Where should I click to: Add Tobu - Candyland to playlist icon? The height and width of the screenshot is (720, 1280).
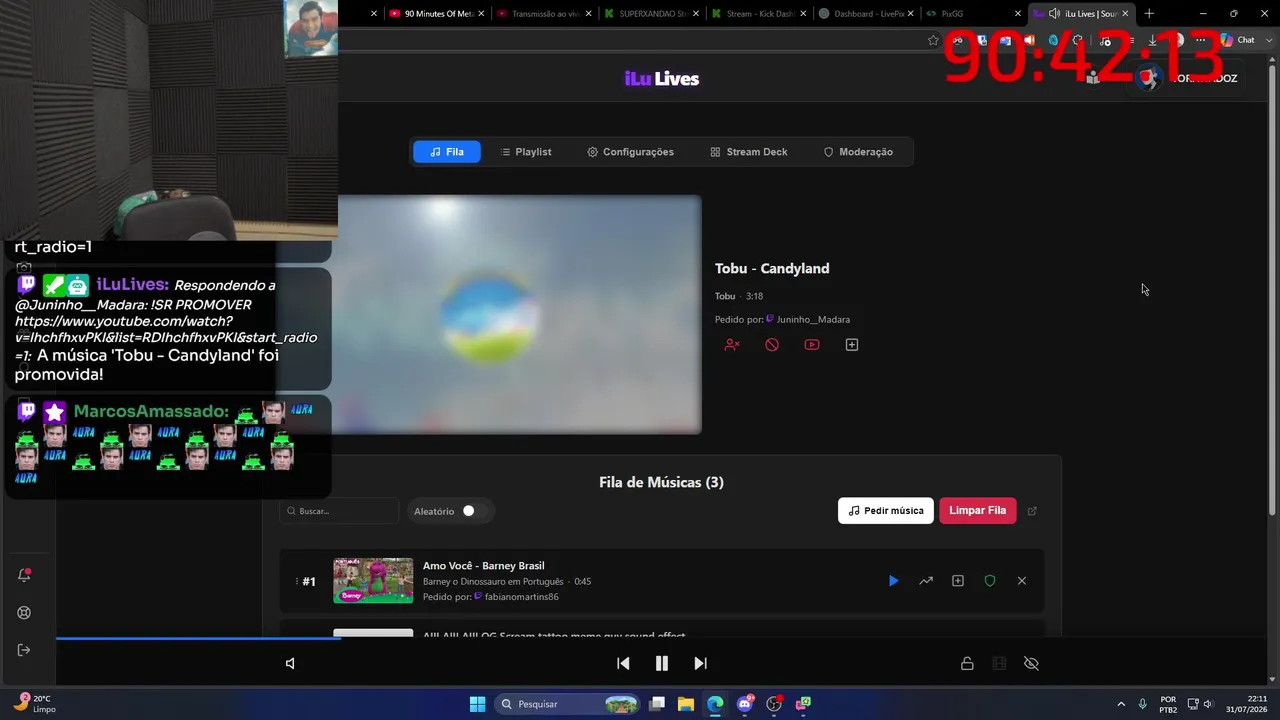(x=852, y=345)
